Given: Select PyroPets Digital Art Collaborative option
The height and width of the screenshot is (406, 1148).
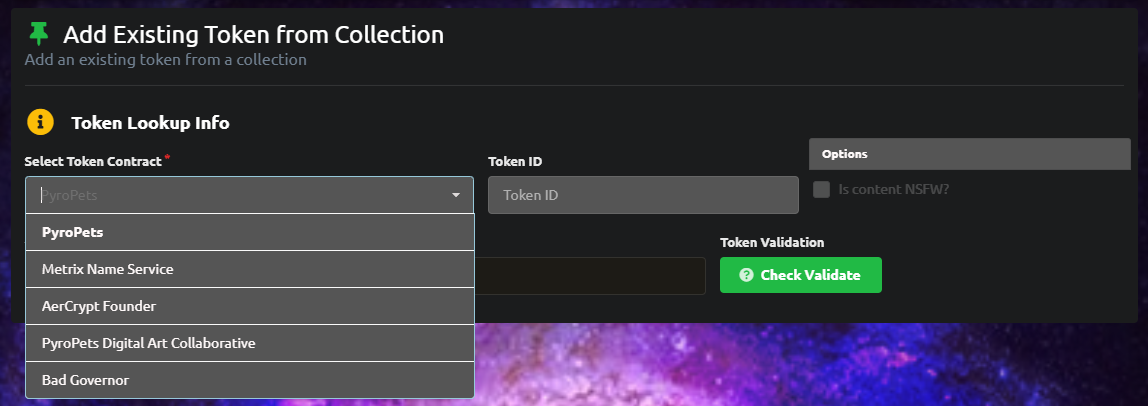Looking at the screenshot, I should pyautogui.click(x=250, y=343).
